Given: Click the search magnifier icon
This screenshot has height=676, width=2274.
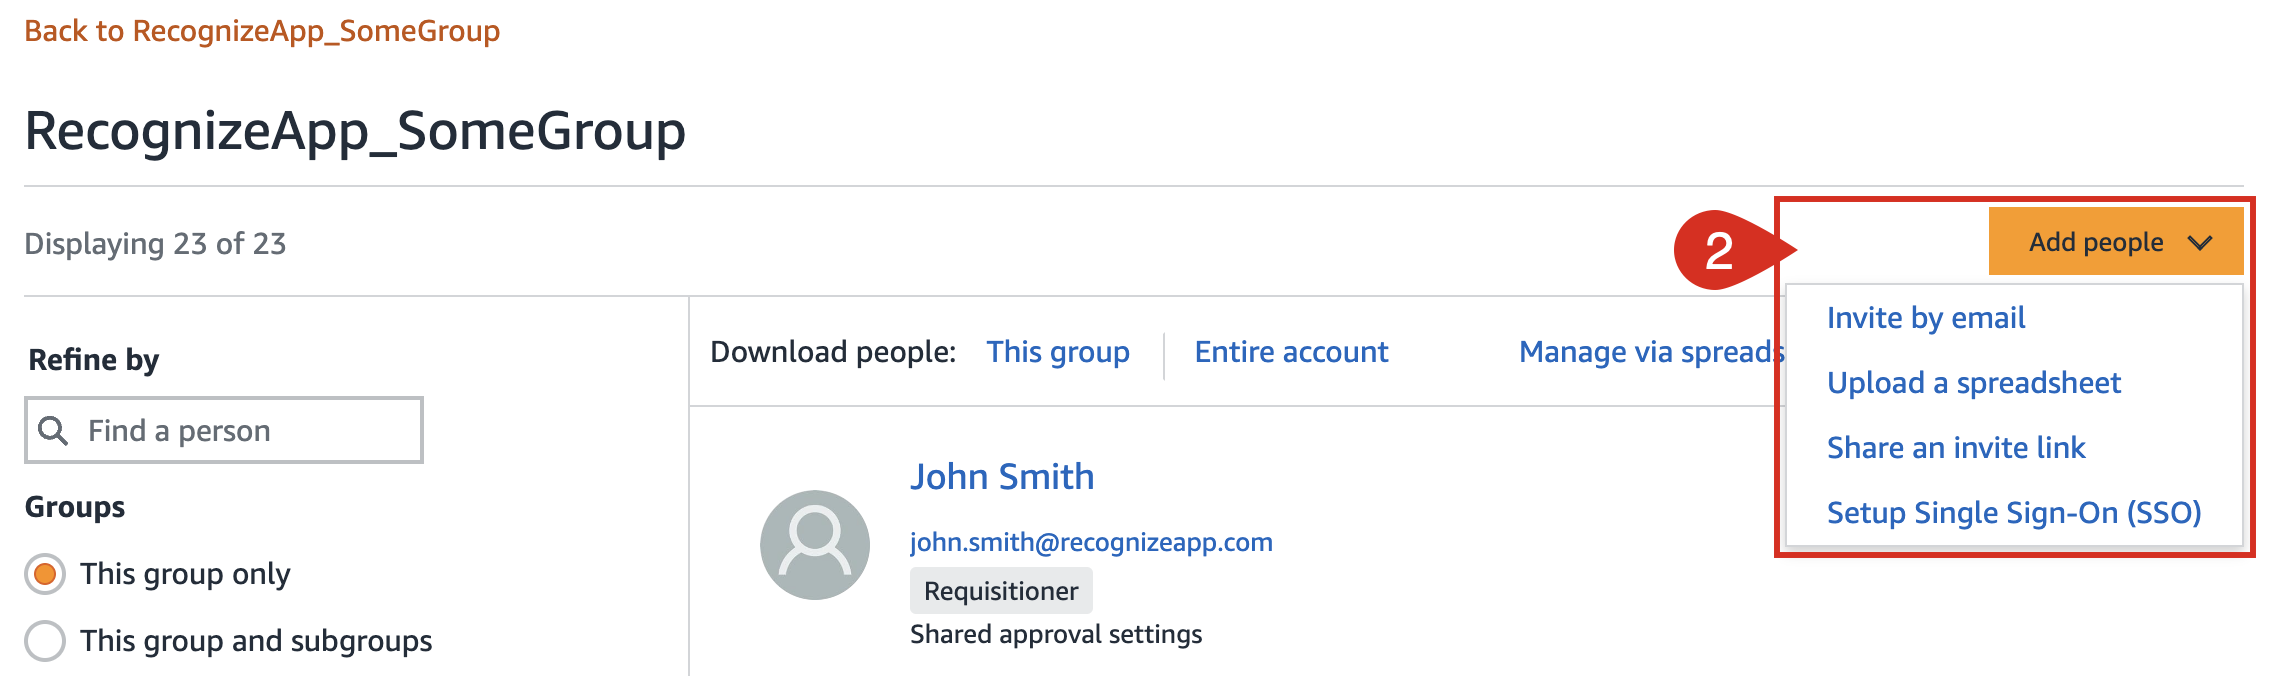Looking at the screenshot, I should tap(52, 431).
